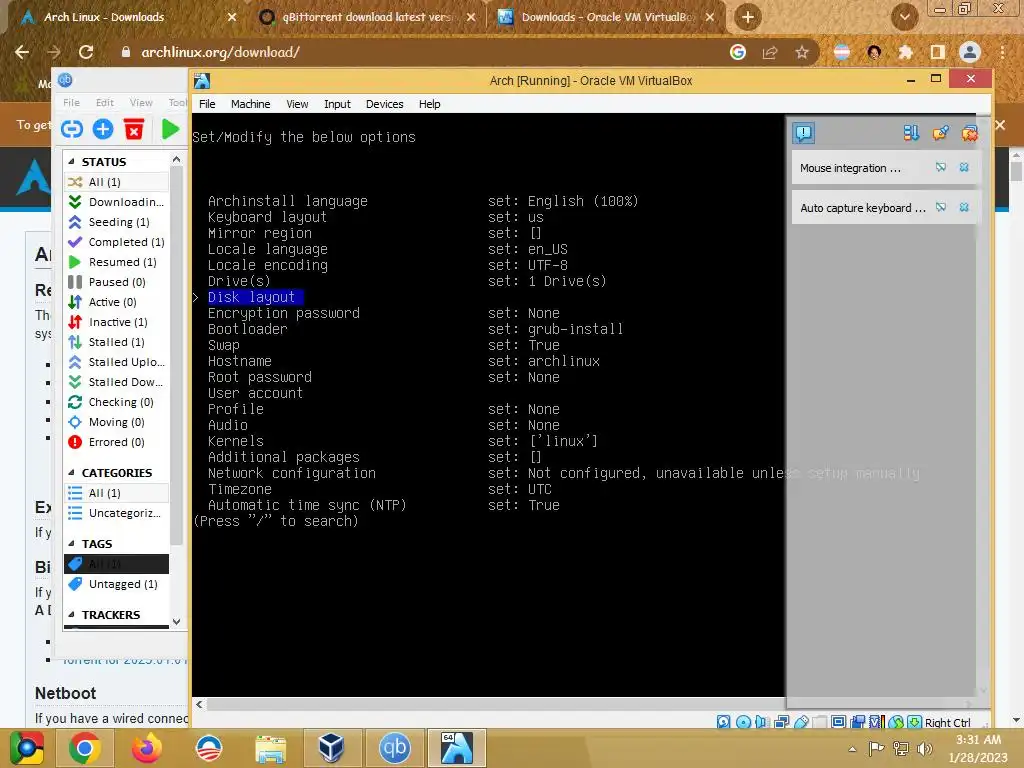Click the qBittorrent sidebar down scroll arrow
Image resolution: width=1024 pixels, height=768 pixels.
[x=176, y=621]
